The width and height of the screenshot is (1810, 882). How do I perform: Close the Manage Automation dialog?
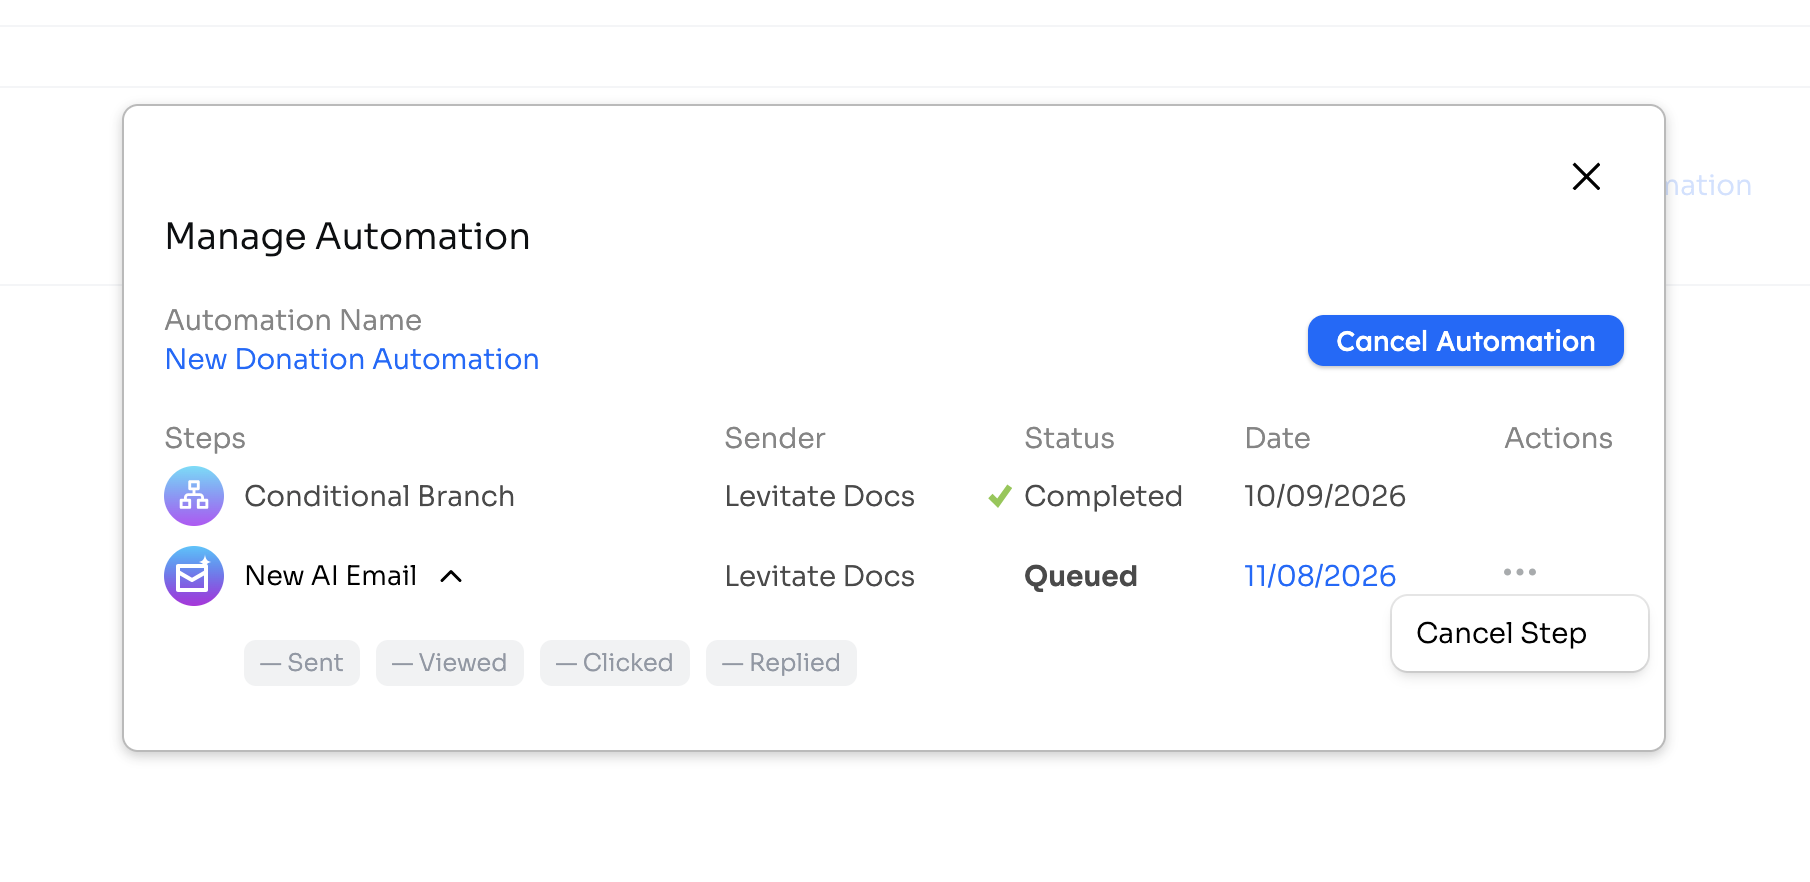pyautogui.click(x=1586, y=176)
